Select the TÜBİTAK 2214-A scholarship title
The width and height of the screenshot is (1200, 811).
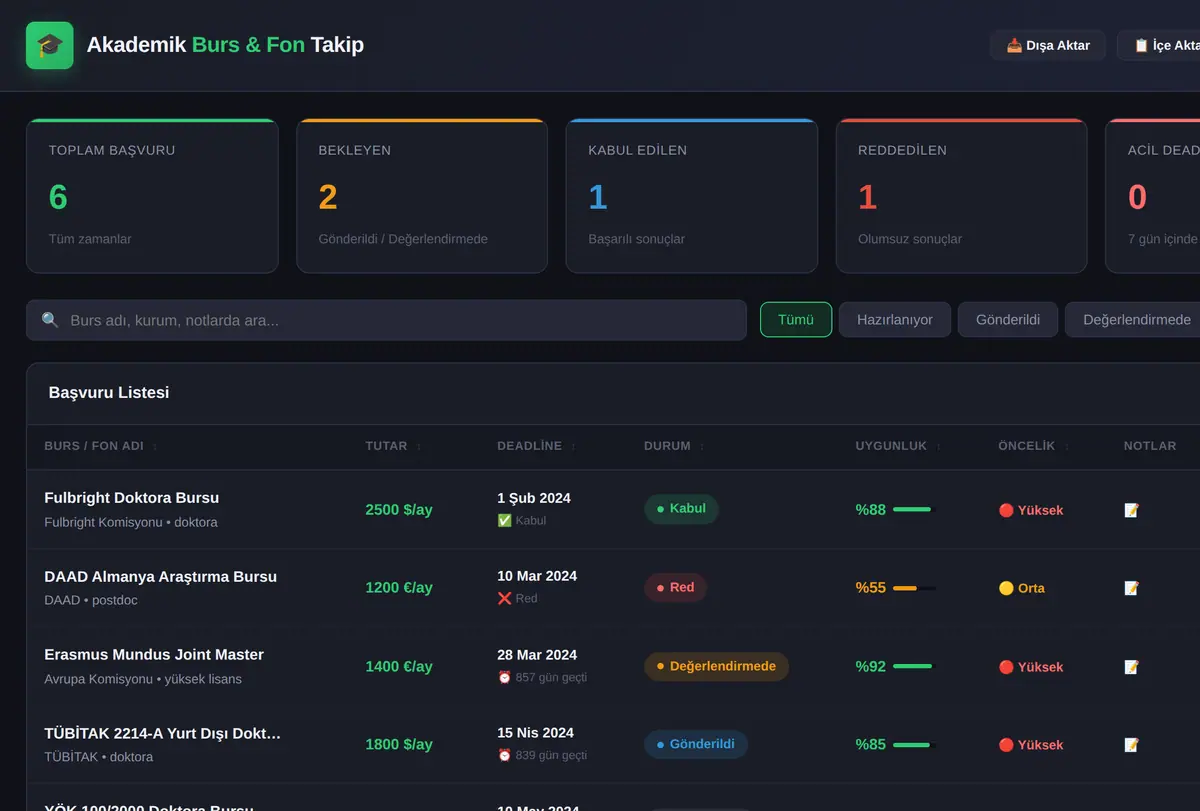pos(163,733)
